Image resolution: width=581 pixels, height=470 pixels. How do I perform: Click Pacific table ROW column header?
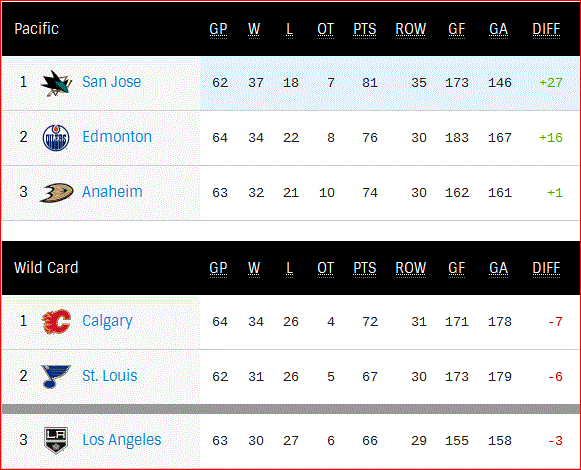coord(411,30)
